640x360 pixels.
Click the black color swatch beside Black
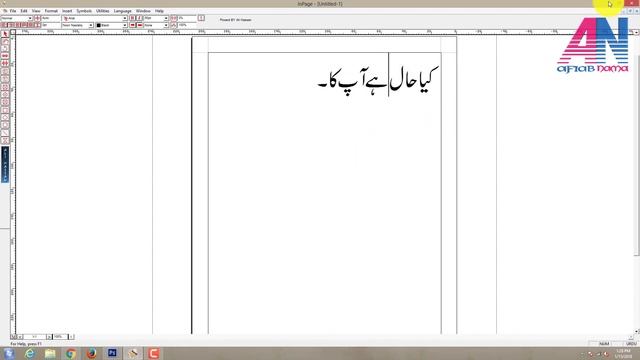(98, 25)
